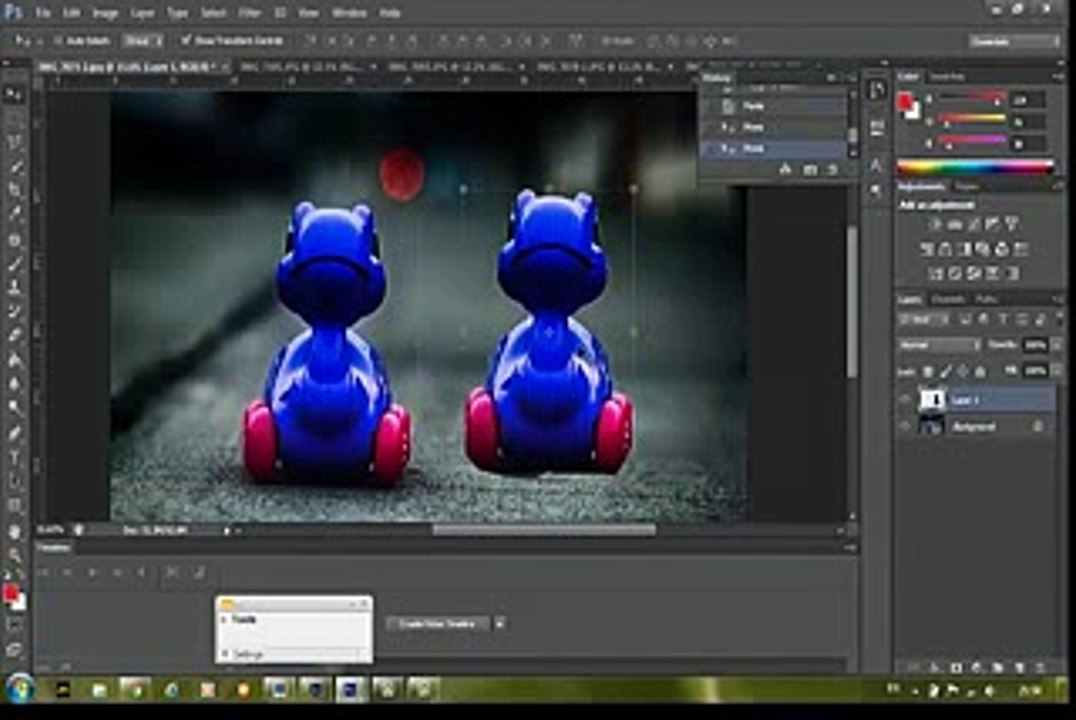Click the Opacity value field in Layers
Viewport: 1076px width, 720px height.
(x=1036, y=345)
